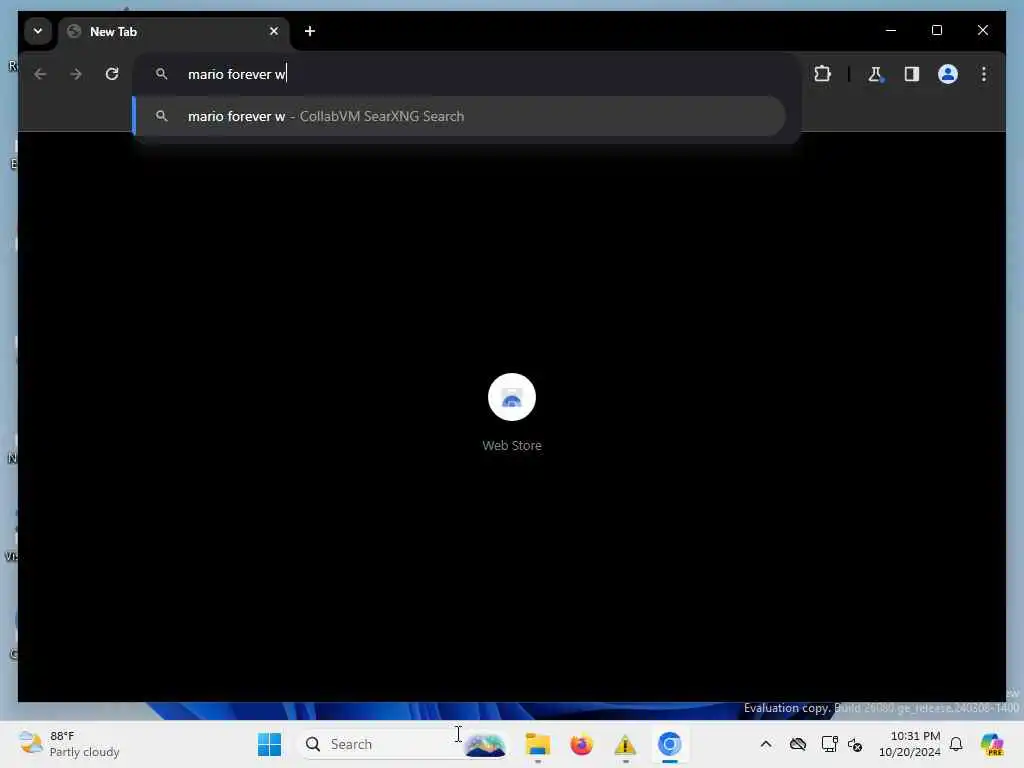Screen dimensions: 1024x768
Task: Open the yellow warning triangle taskbar app
Action: 625,744
